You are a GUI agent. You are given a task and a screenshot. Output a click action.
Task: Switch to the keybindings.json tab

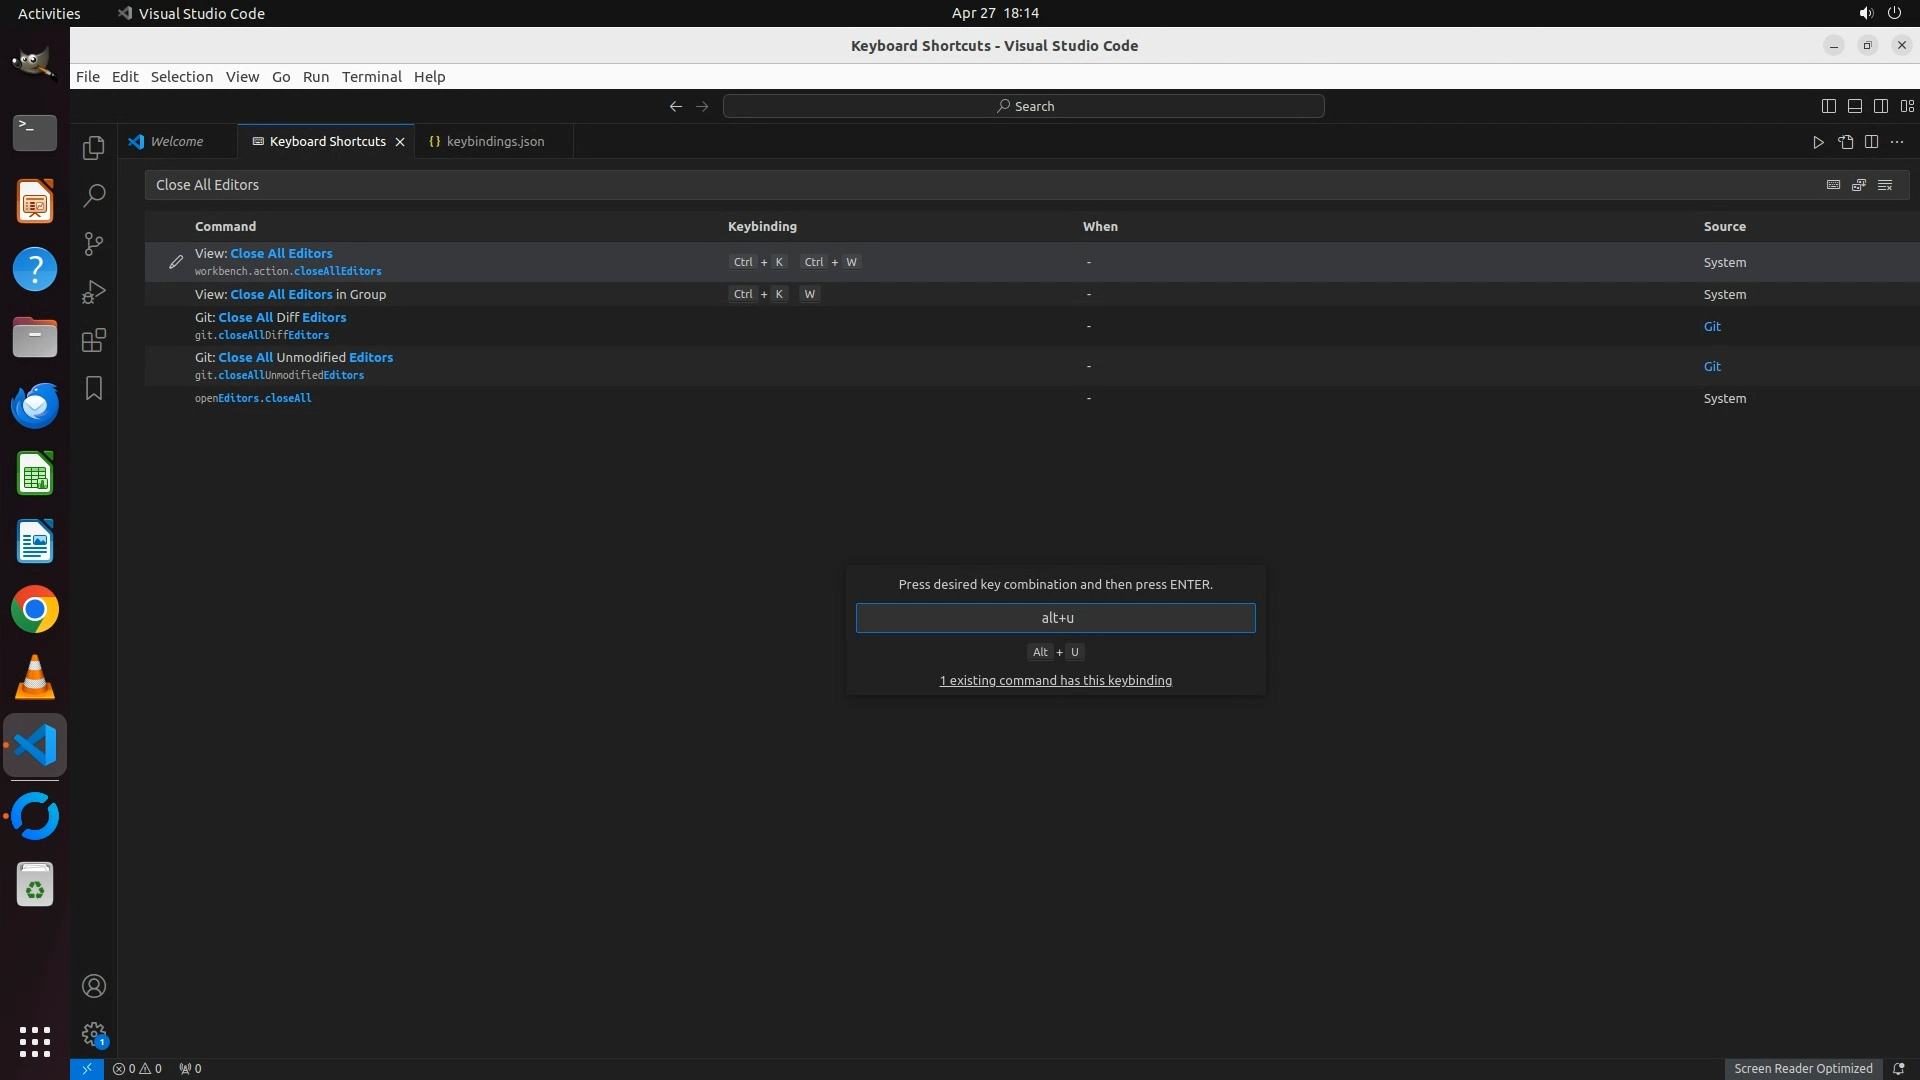pos(495,142)
